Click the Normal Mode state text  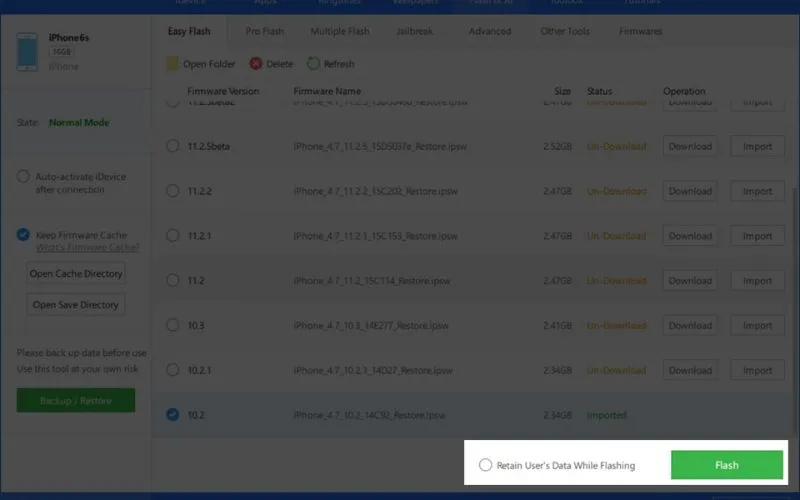coord(79,122)
